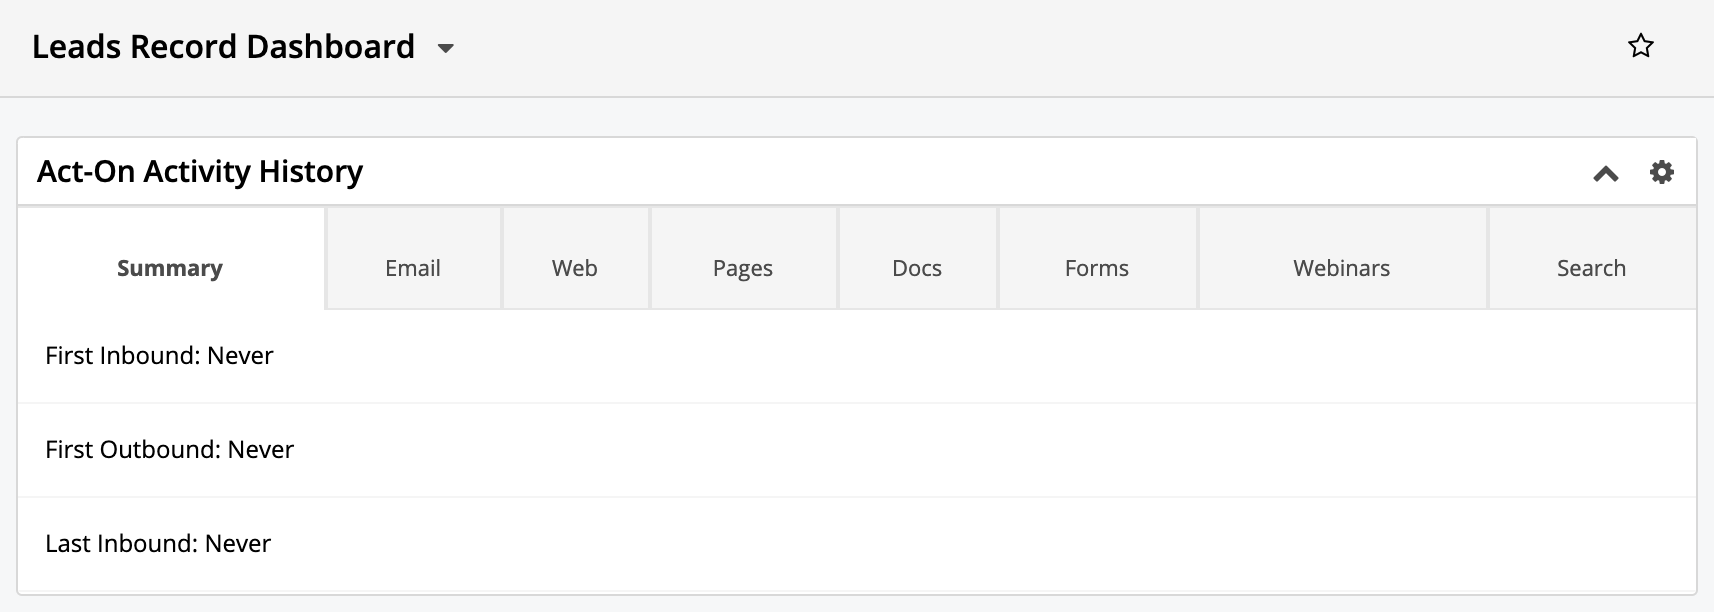1714x612 pixels.
Task: Open the Search tab
Action: (x=1592, y=268)
